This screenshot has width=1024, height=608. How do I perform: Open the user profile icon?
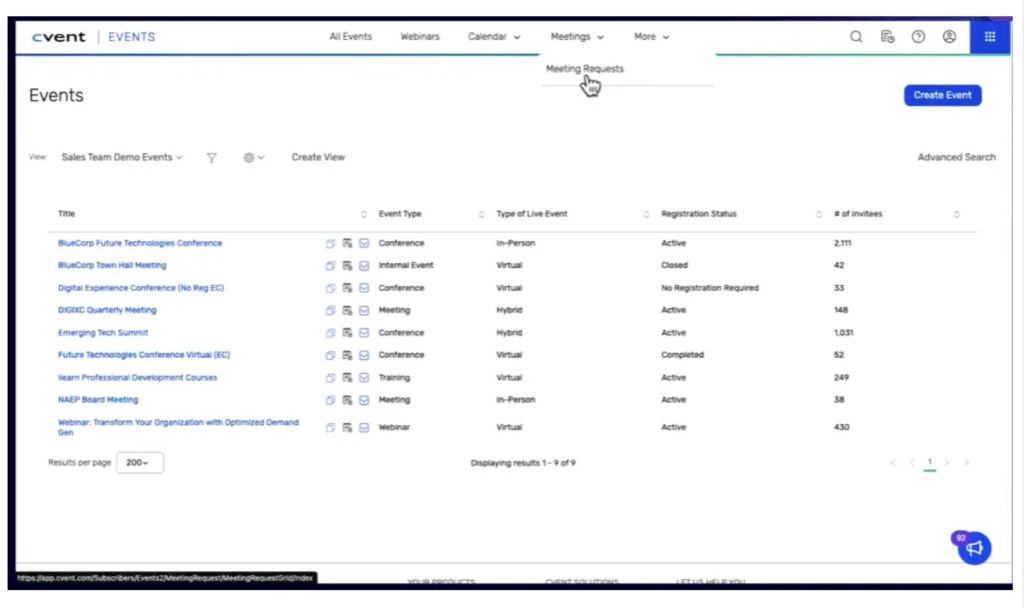tap(949, 37)
